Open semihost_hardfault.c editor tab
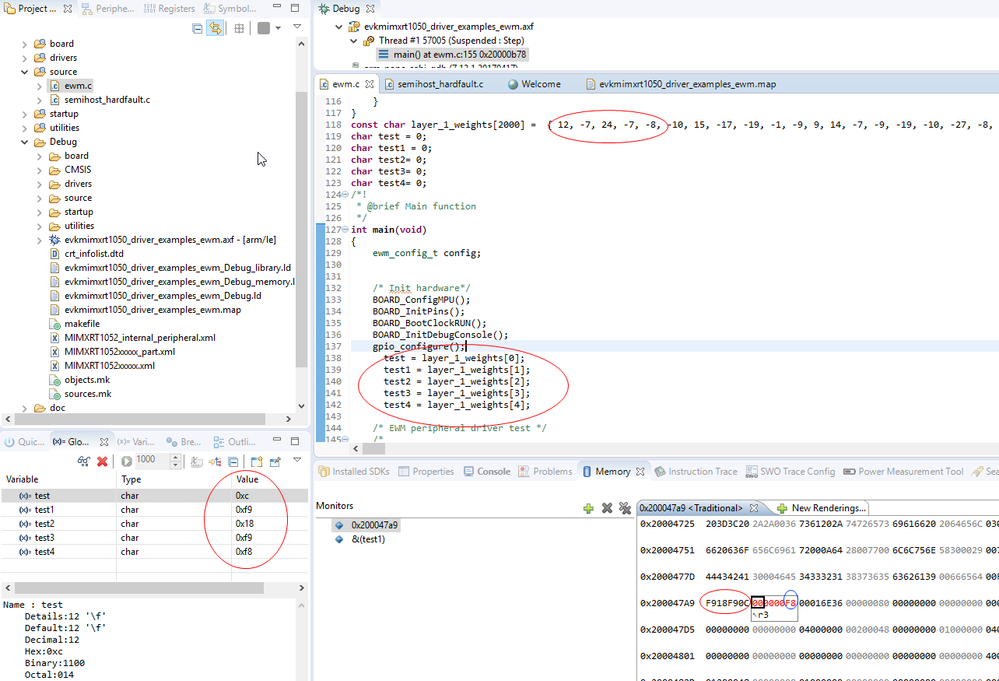The width and height of the screenshot is (999, 681). [x=433, y=84]
